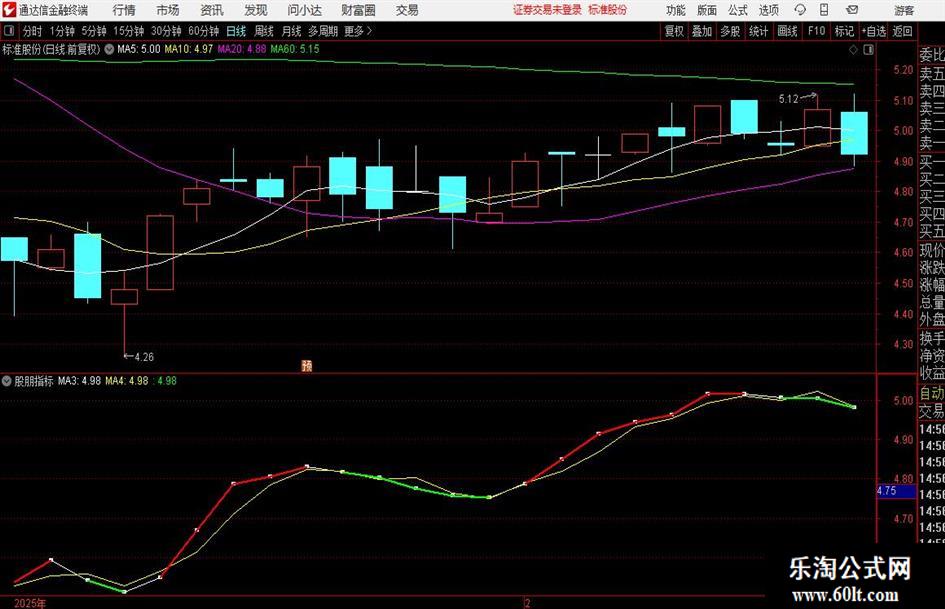Switch to 分时 chart tab
Image resolution: width=945 pixels, height=609 pixels.
coord(33,31)
